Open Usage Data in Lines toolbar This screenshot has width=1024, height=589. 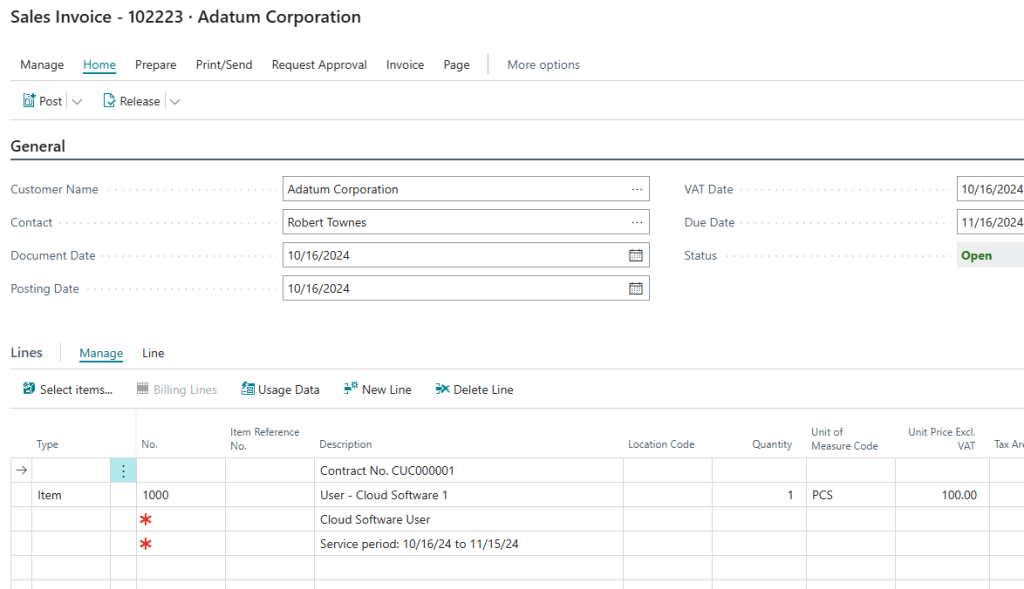(280, 389)
